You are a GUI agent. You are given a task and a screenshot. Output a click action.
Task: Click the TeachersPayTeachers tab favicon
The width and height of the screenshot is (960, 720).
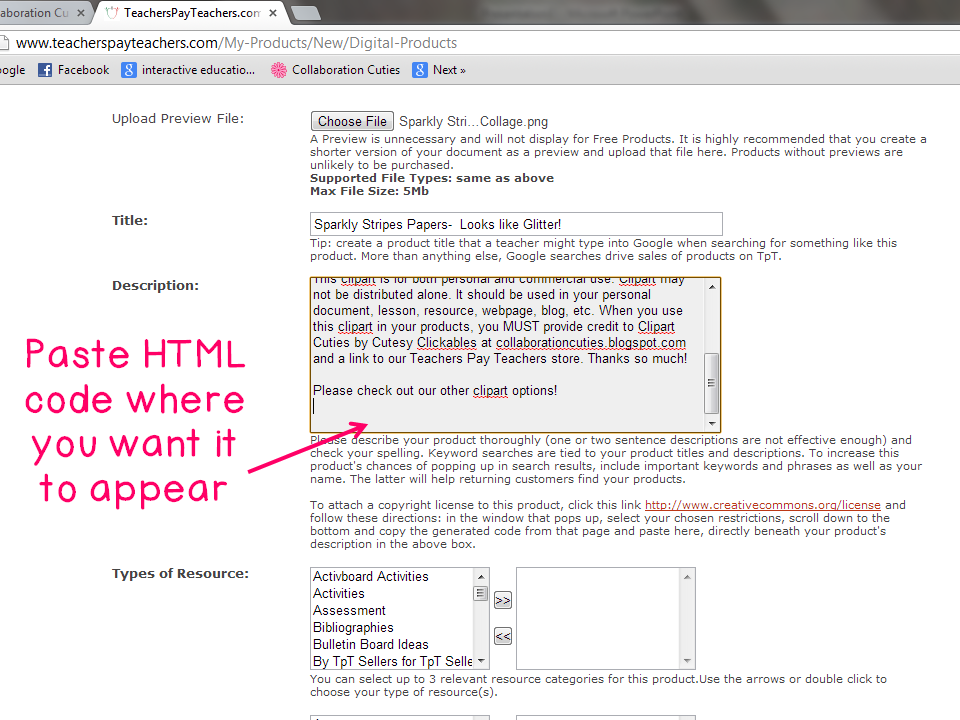pos(112,14)
